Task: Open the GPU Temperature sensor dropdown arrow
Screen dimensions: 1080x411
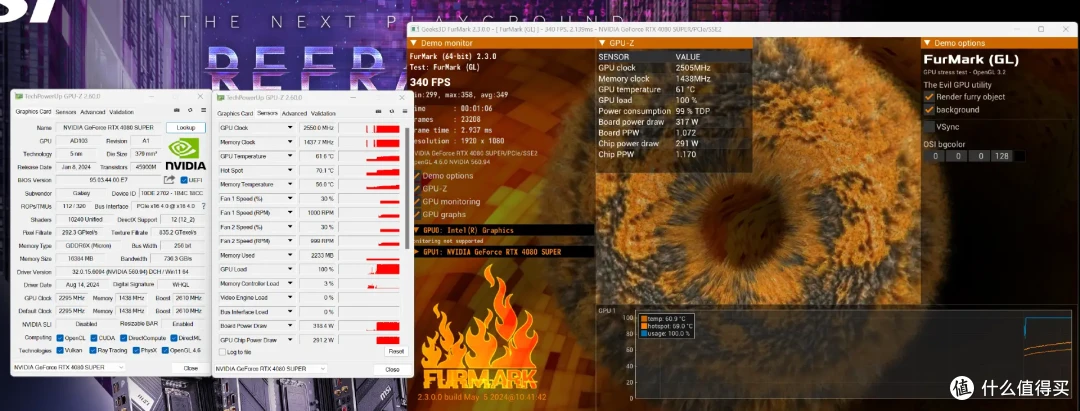Action: tap(290, 156)
